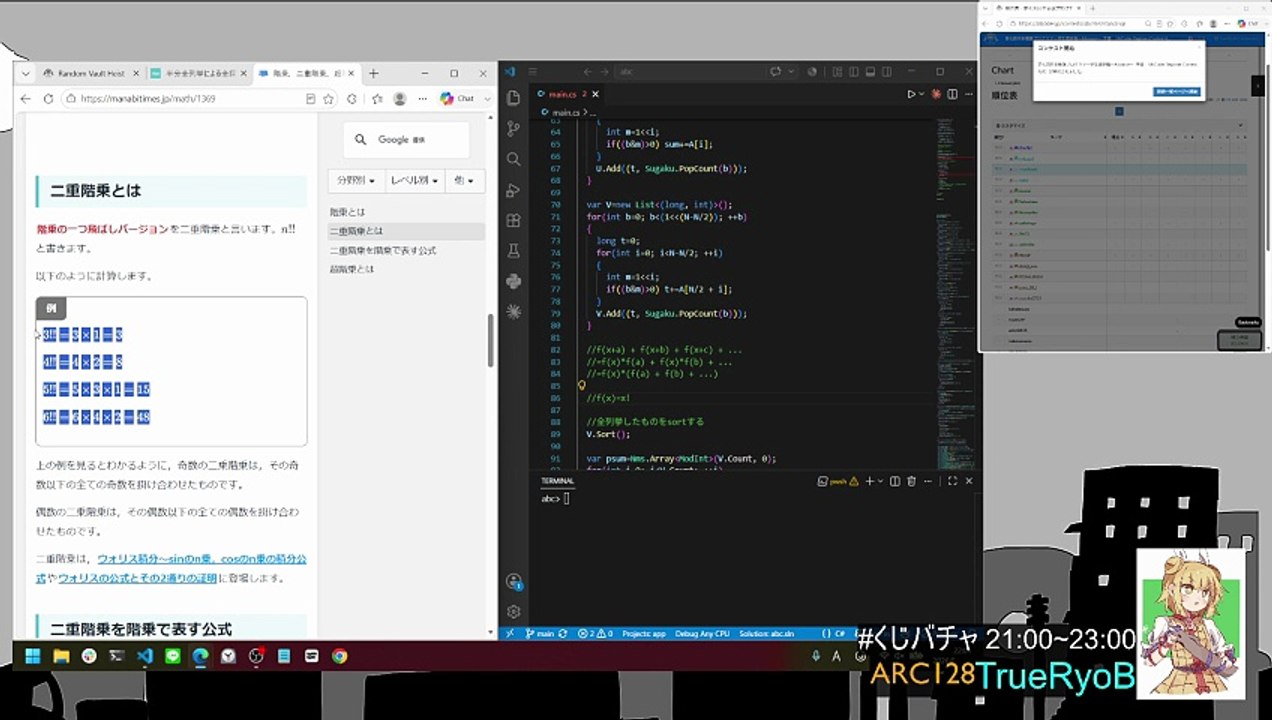
Task: Open the Testing flask view in VS Code
Action: 514,251
